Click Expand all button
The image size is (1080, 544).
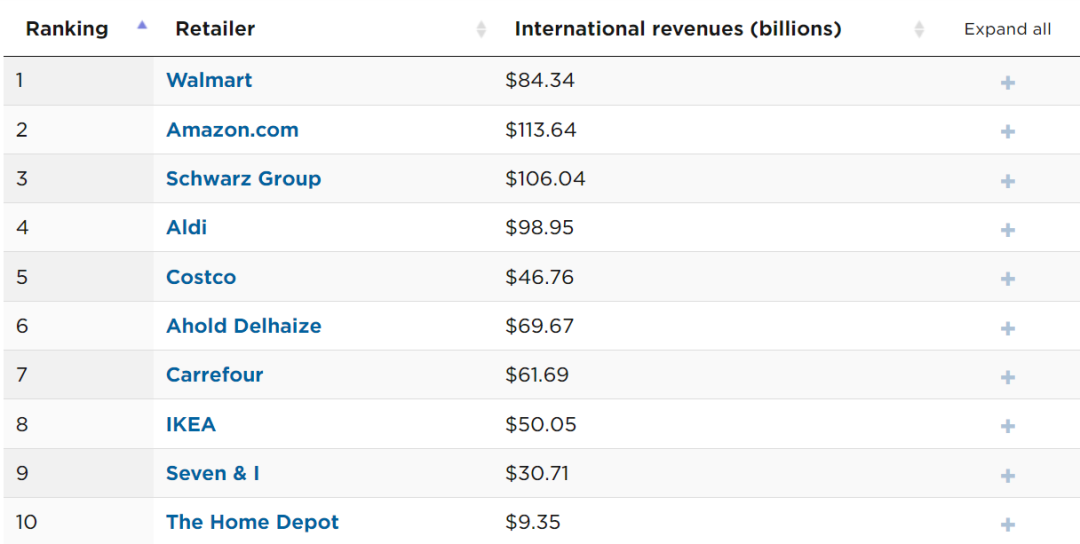coord(1007,29)
